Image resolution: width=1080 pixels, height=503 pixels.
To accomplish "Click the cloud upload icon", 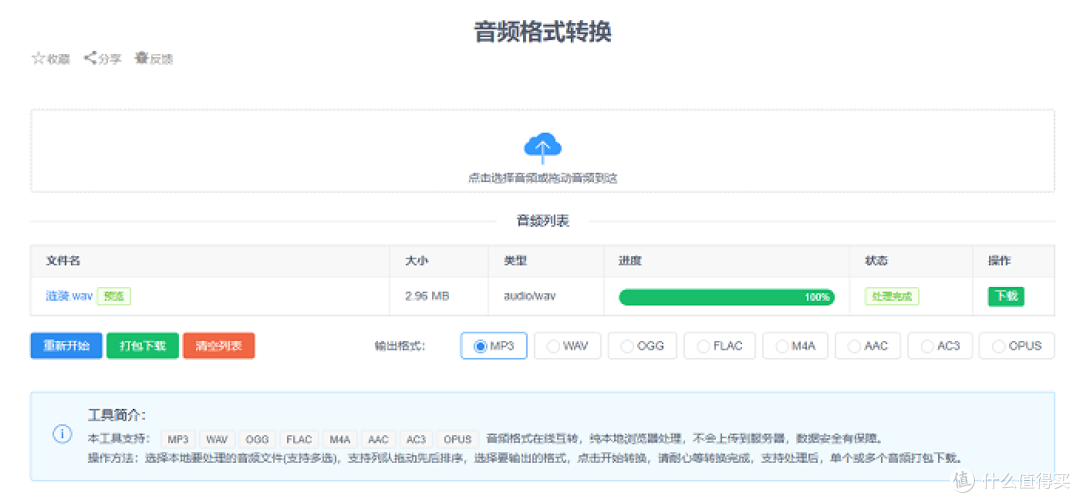I will [543, 147].
